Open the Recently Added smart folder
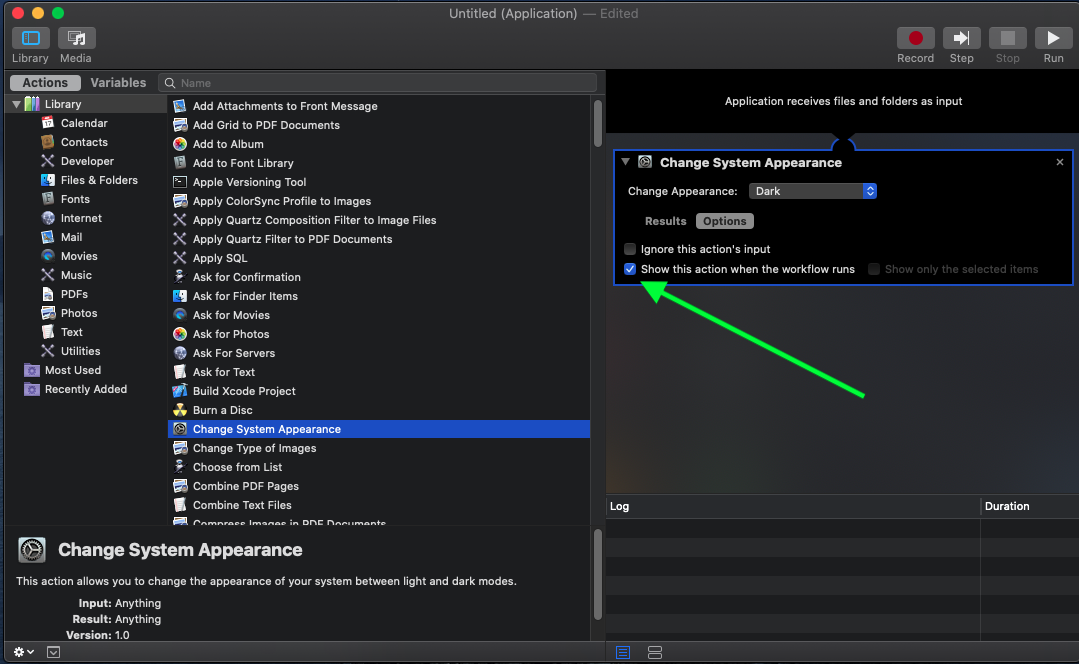Screen dimensions: 1079x664 point(86,389)
